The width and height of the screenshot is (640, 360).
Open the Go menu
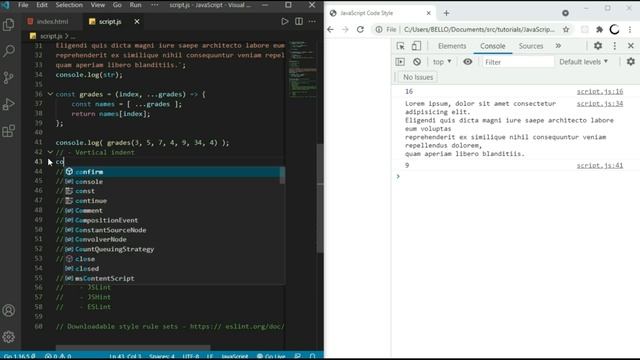(117, 5)
